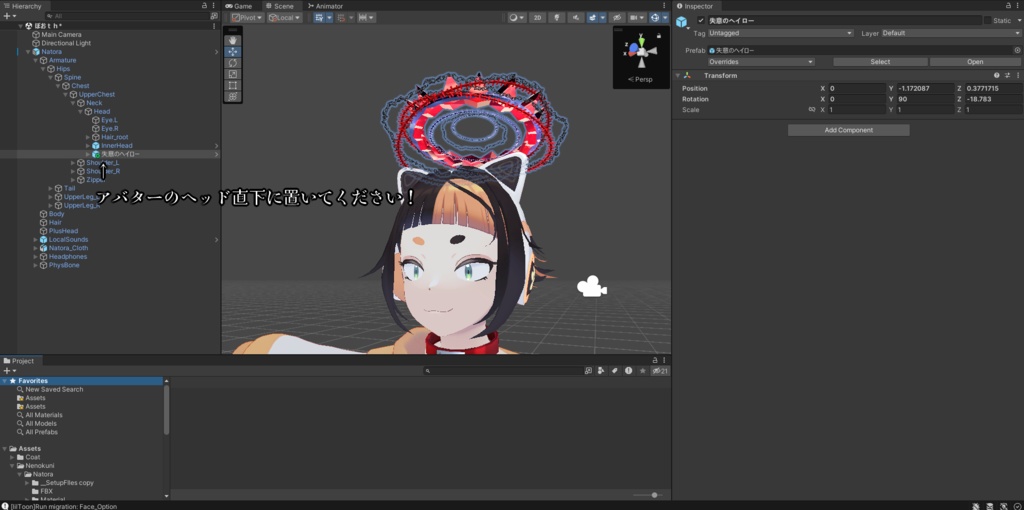Open the Overrides dropdown
This screenshot has width=1024, height=510.
click(761, 62)
